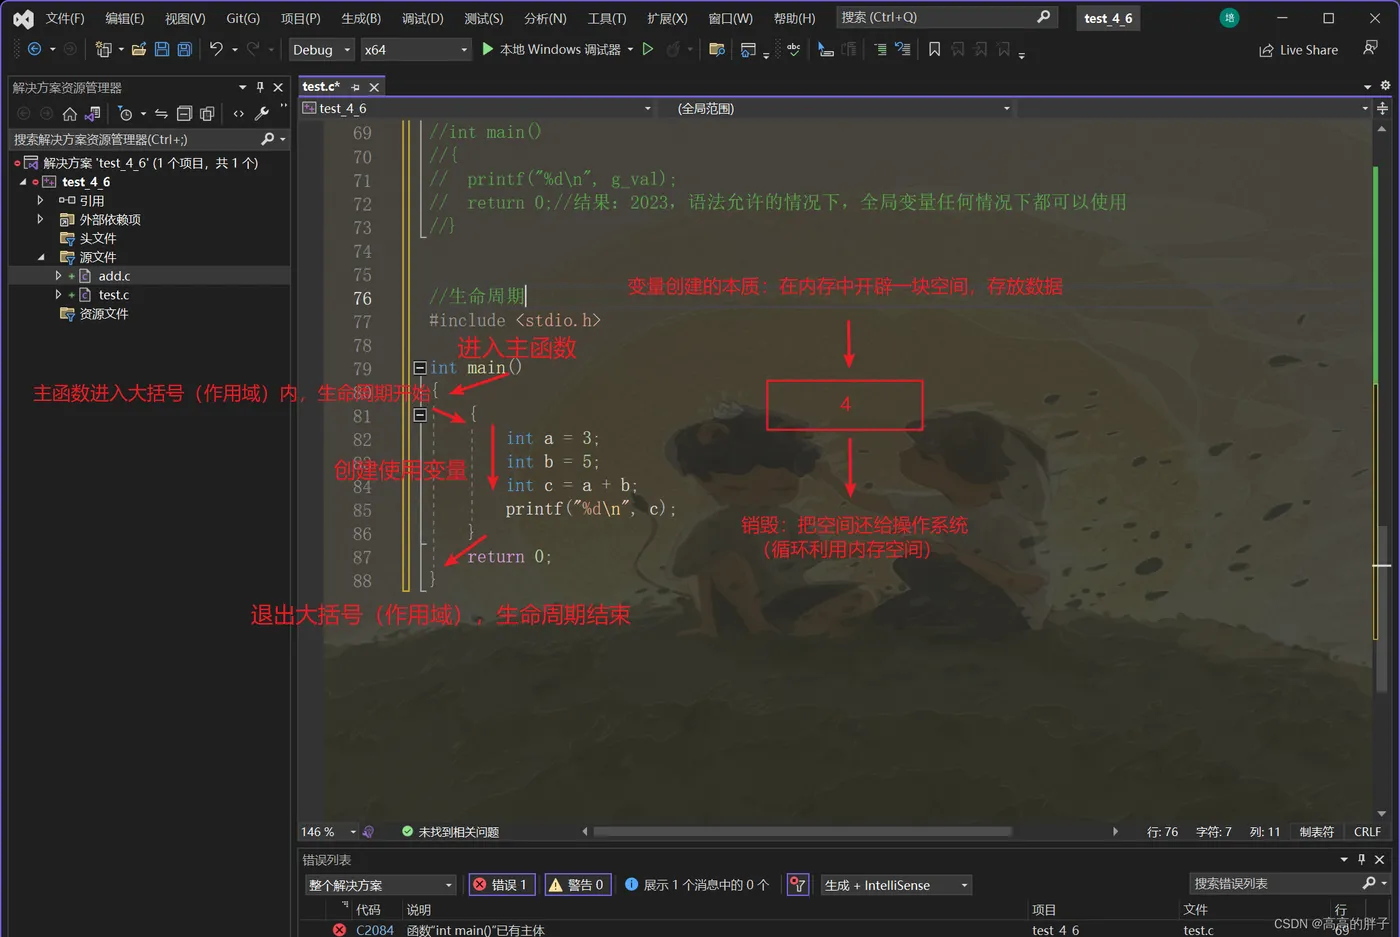The width and height of the screenshot is (1400, 937).
Task: Open the test_4_6 project scope dropdown
Action: [x=477, y=108]
